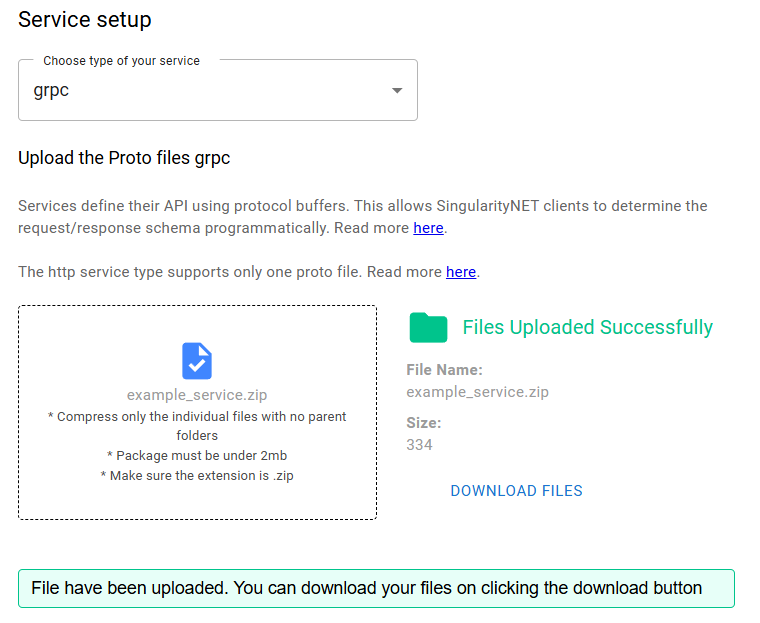Screen dimensions: 760x623
Task: Open the grpc service type combo box
Action: [200, 90]
